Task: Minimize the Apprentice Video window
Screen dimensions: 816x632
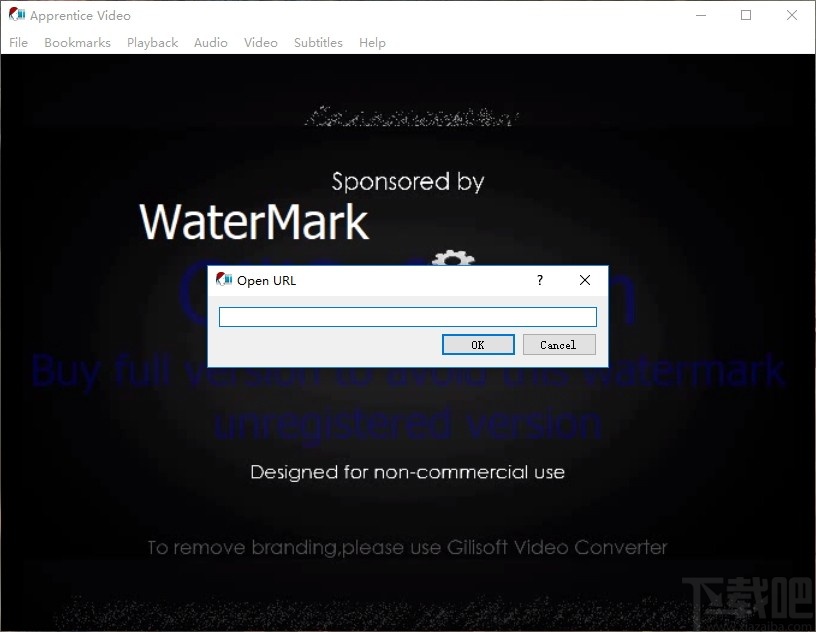Action: 701,15
